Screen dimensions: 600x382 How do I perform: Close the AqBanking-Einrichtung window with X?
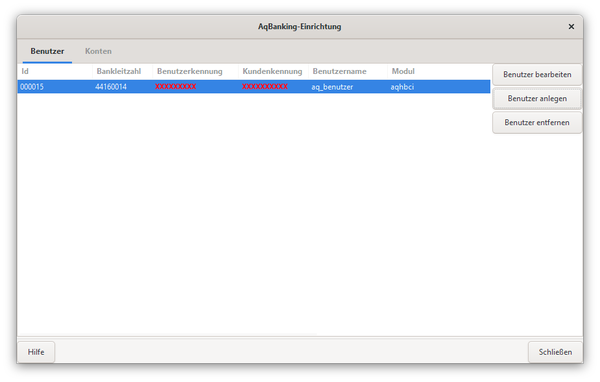[571, 26]
